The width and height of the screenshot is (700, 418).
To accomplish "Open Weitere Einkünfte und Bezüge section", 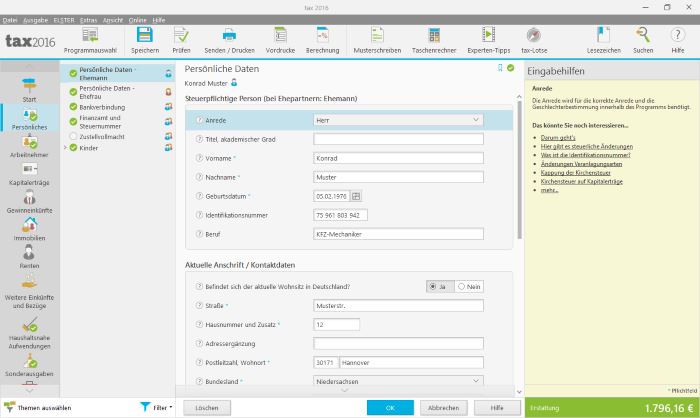I will coord(29,293).
